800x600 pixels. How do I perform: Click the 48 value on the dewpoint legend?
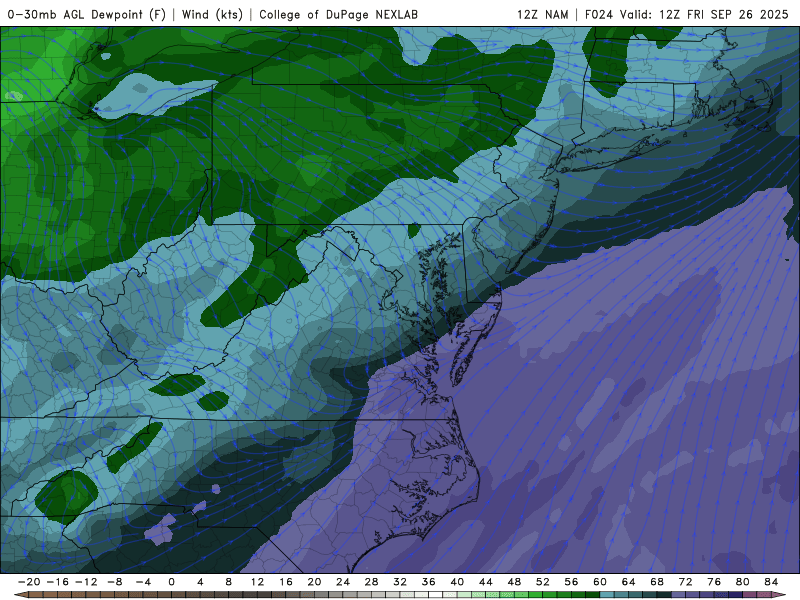point(514,582)
